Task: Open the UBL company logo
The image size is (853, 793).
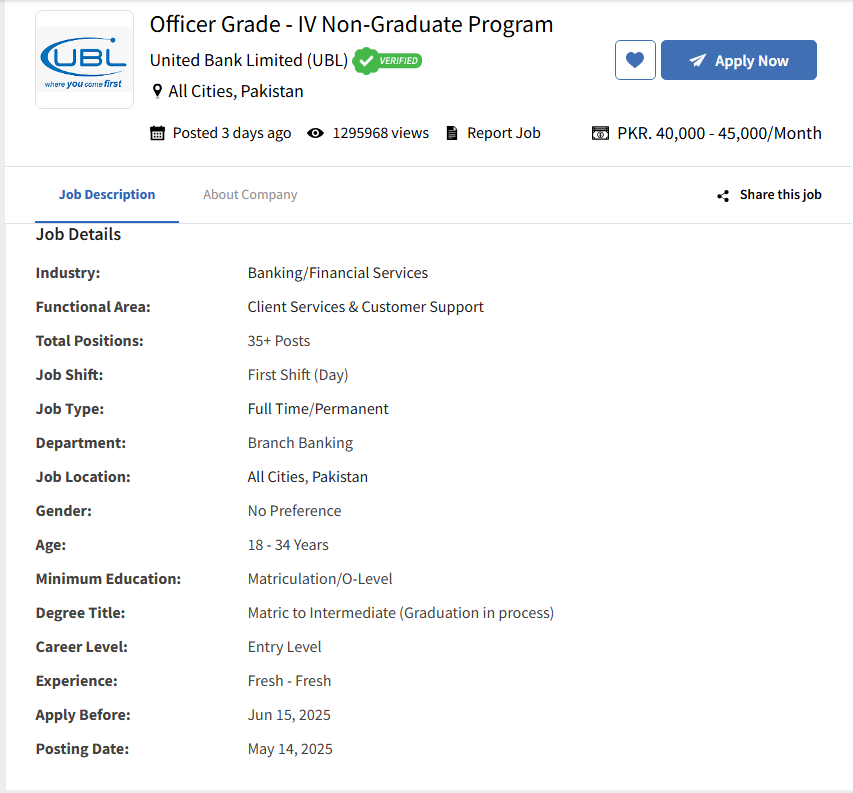Action: click(84, 60)
